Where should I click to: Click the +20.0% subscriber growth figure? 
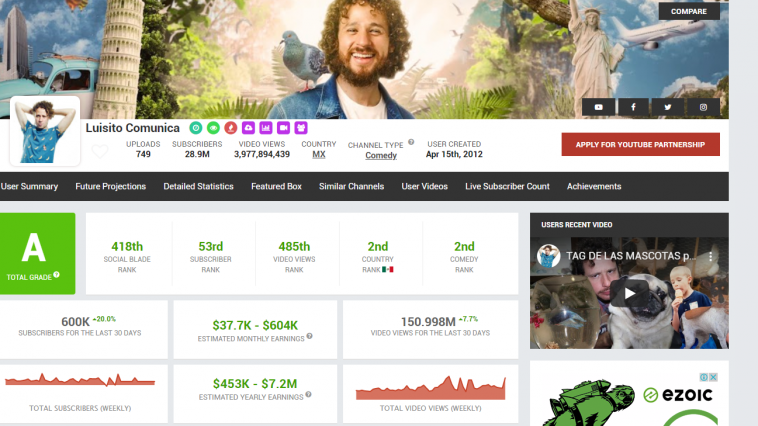pos(104,319)
